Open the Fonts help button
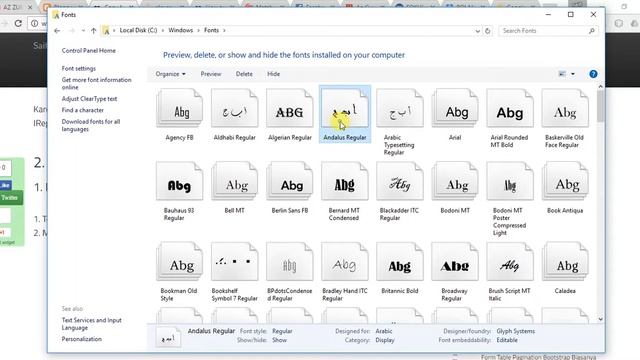This screenshot has height=360, width=640. click(x=593, y=74)
